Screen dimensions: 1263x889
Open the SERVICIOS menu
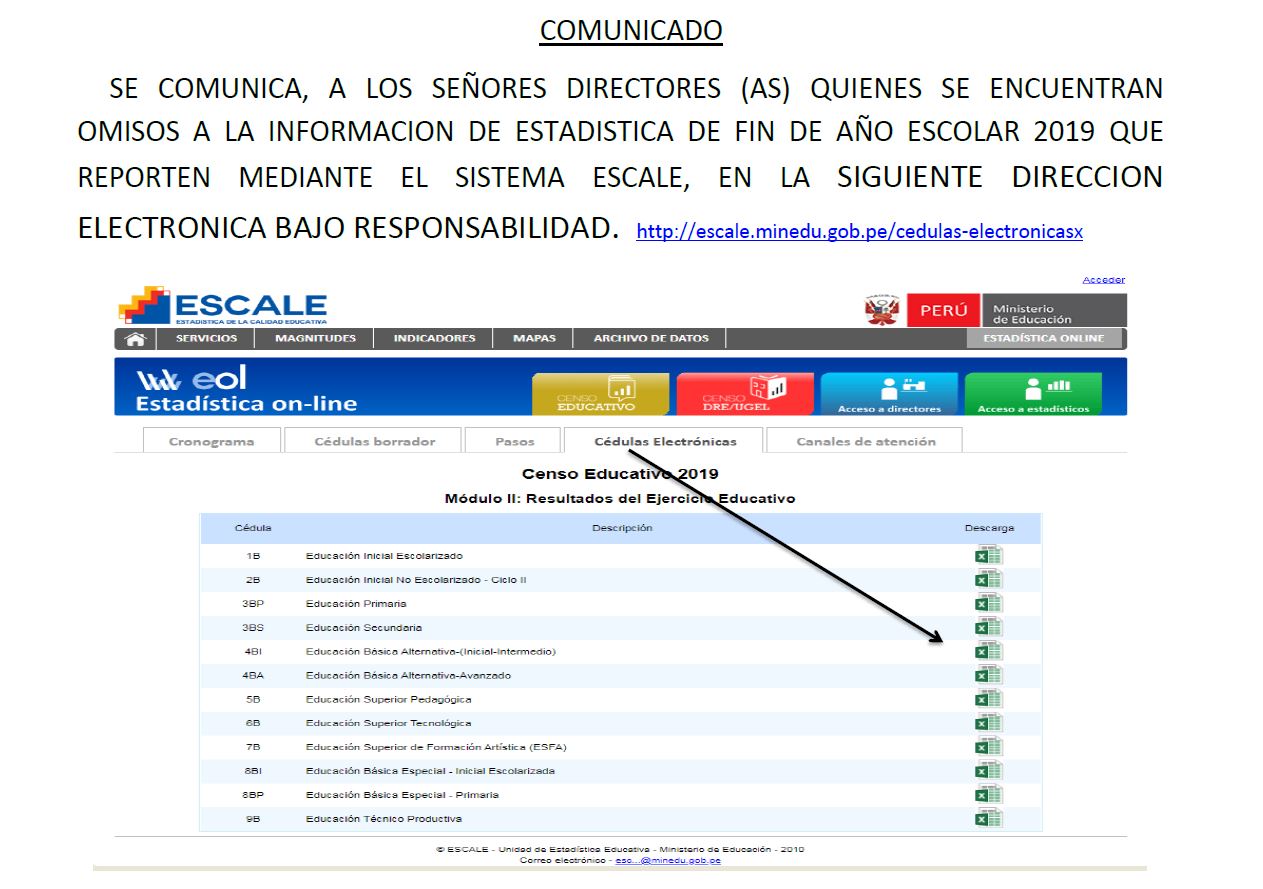pyautogui.click(x=207, y=339)
